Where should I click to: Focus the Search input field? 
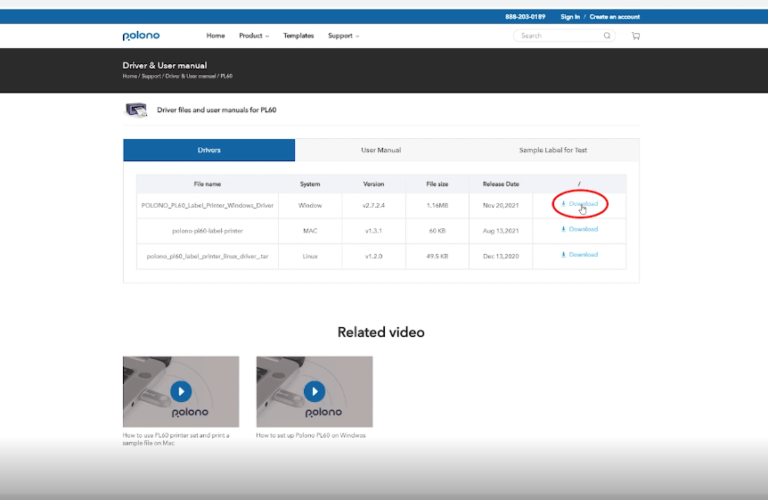[561, 36]
